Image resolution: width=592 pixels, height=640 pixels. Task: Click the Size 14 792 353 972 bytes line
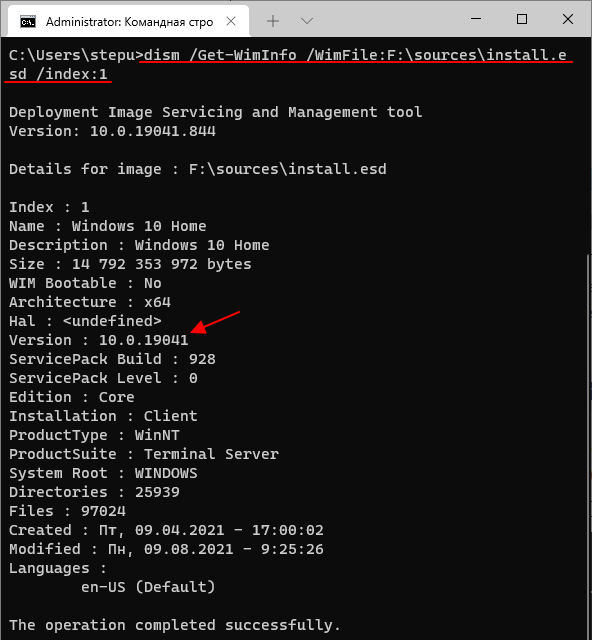130,264
